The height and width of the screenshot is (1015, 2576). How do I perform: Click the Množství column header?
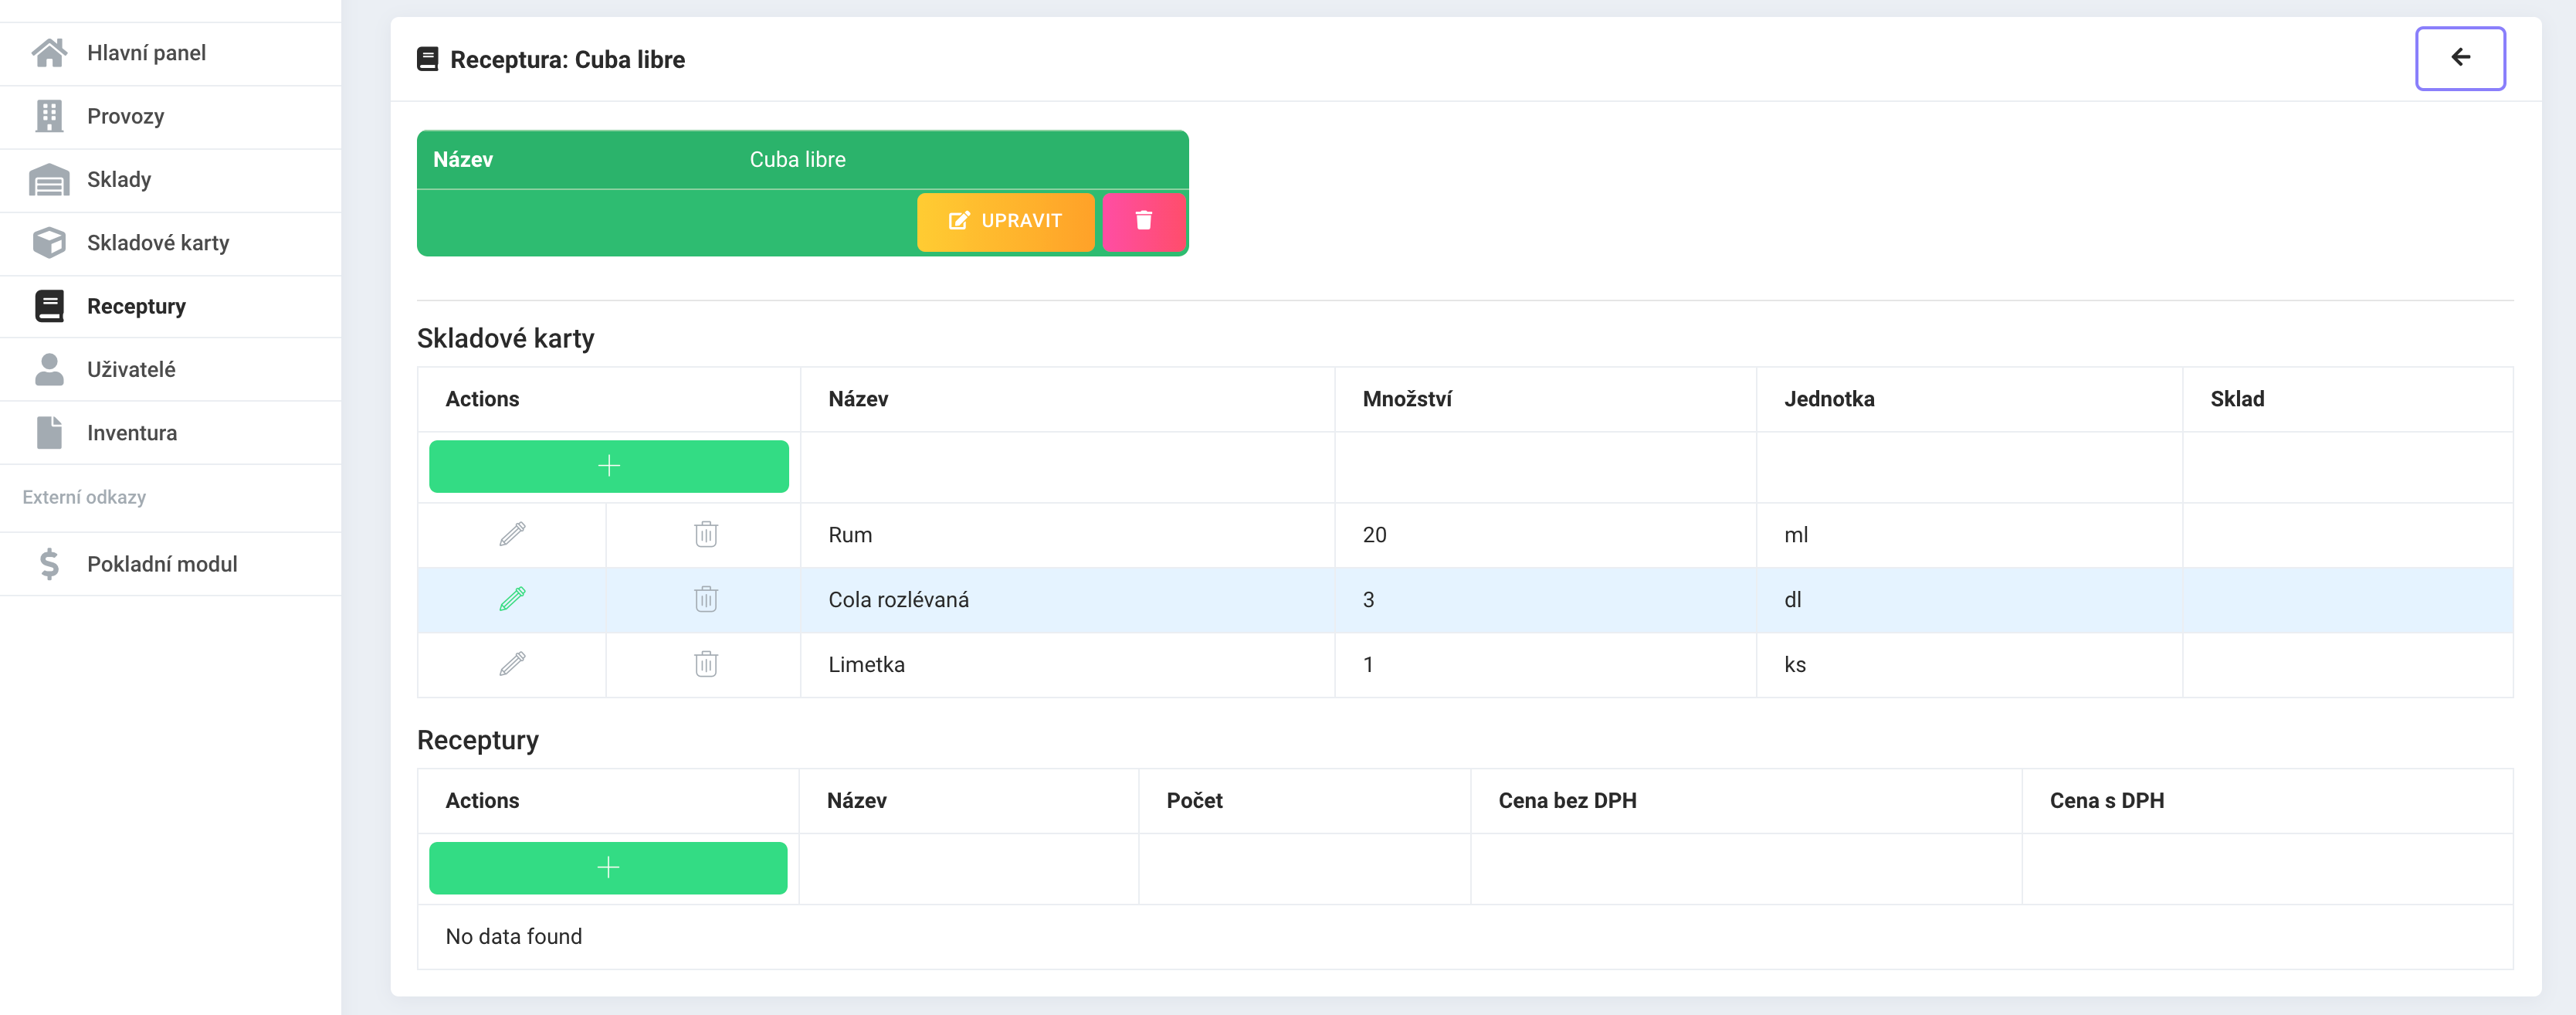coord(1406,399)
